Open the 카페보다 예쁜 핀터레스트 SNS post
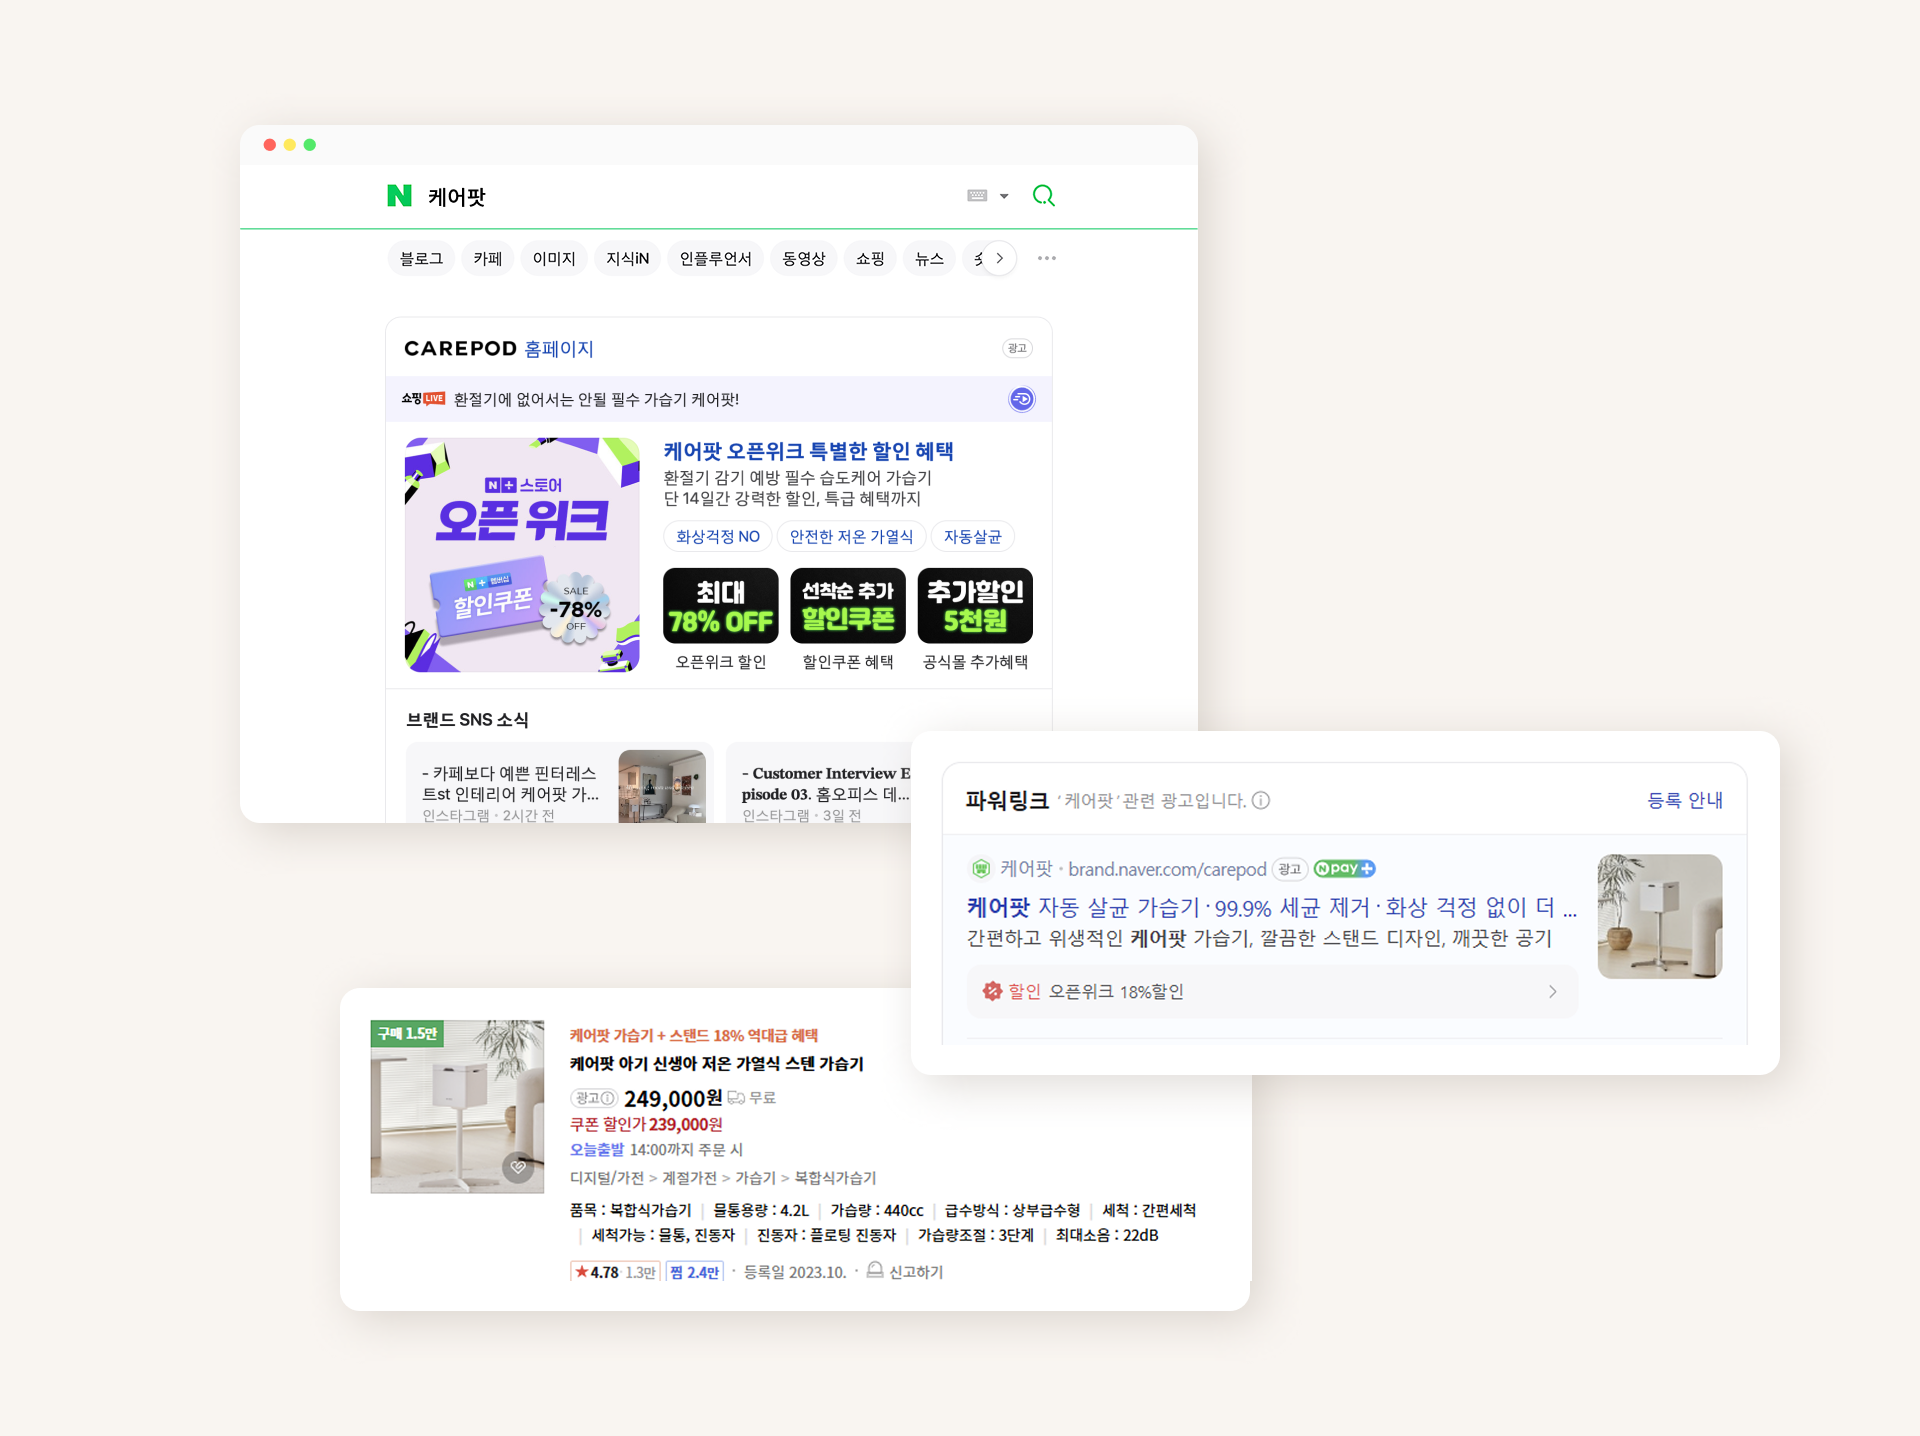Viewport: 1920px width, 1436px height. pyautogui.click(x=510, y=784)
